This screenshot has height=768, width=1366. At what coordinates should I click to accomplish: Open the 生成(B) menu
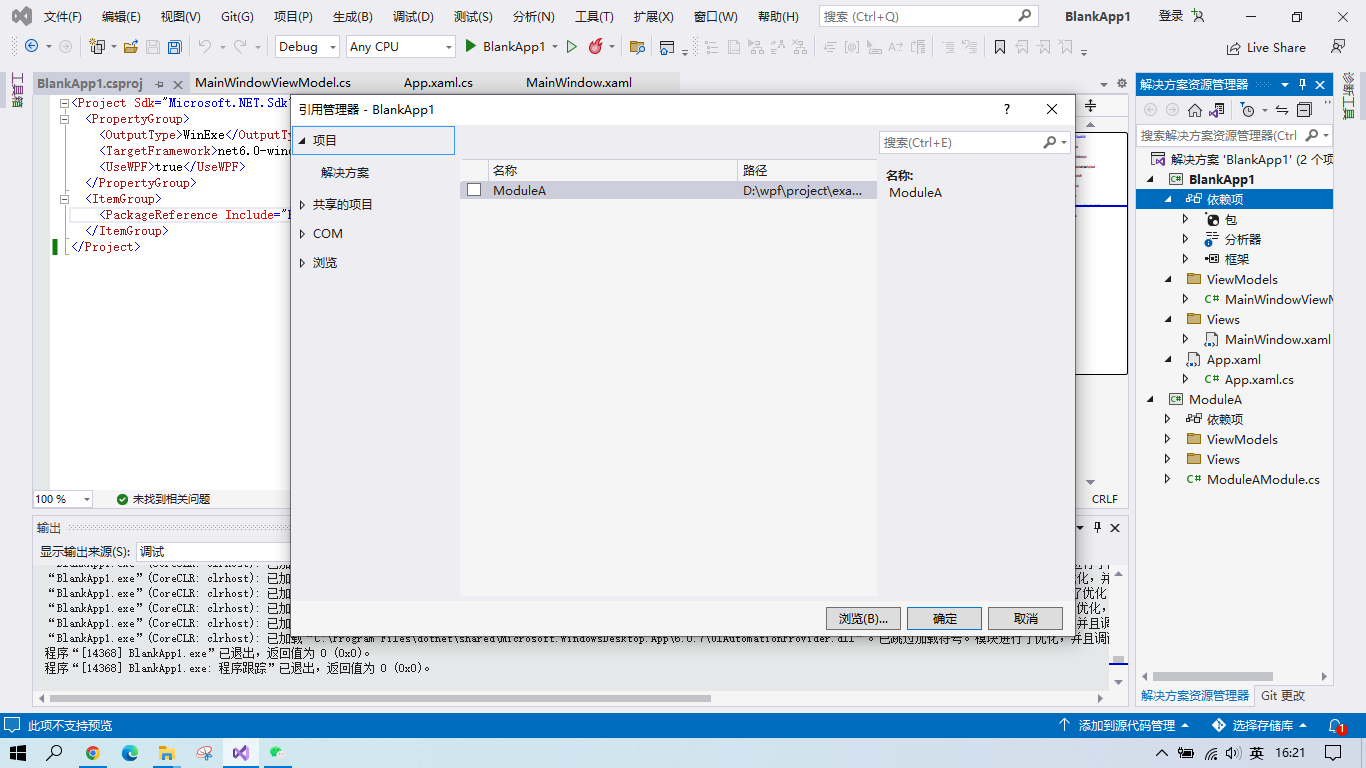coord(352,17)
